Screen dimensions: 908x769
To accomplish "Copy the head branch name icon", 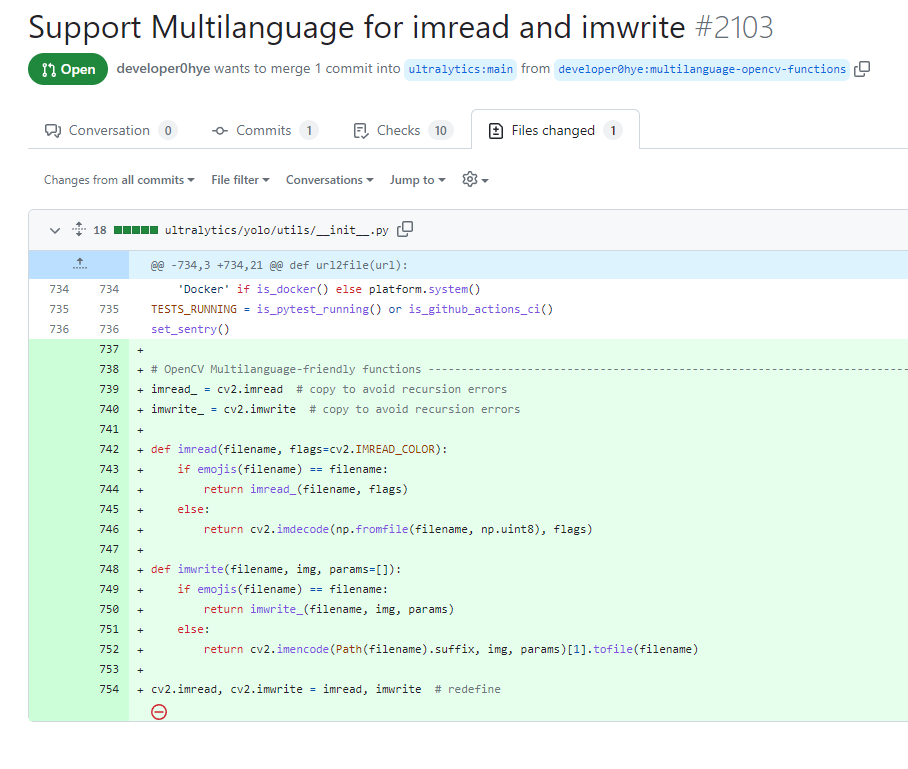I will point(862,69).
